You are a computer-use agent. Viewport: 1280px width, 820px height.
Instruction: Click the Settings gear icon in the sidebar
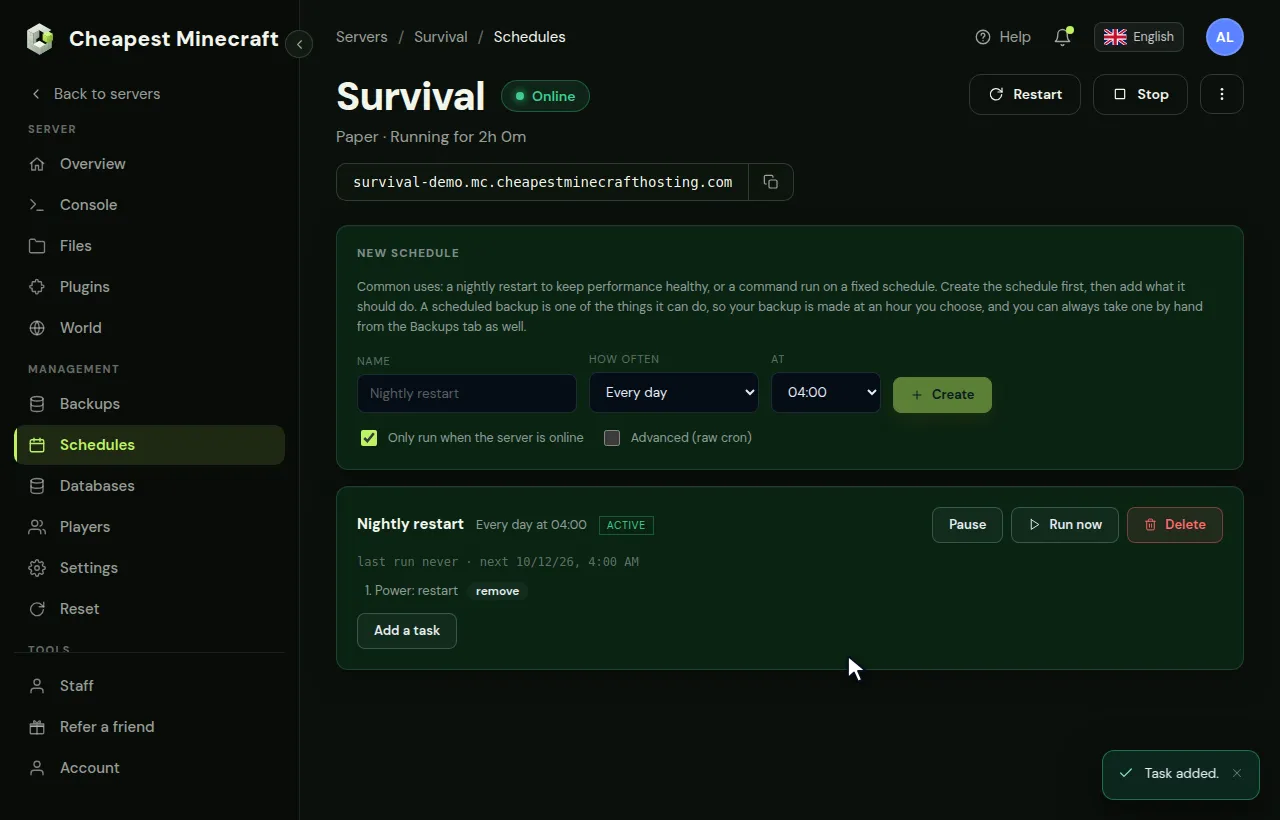coord(37,568)
